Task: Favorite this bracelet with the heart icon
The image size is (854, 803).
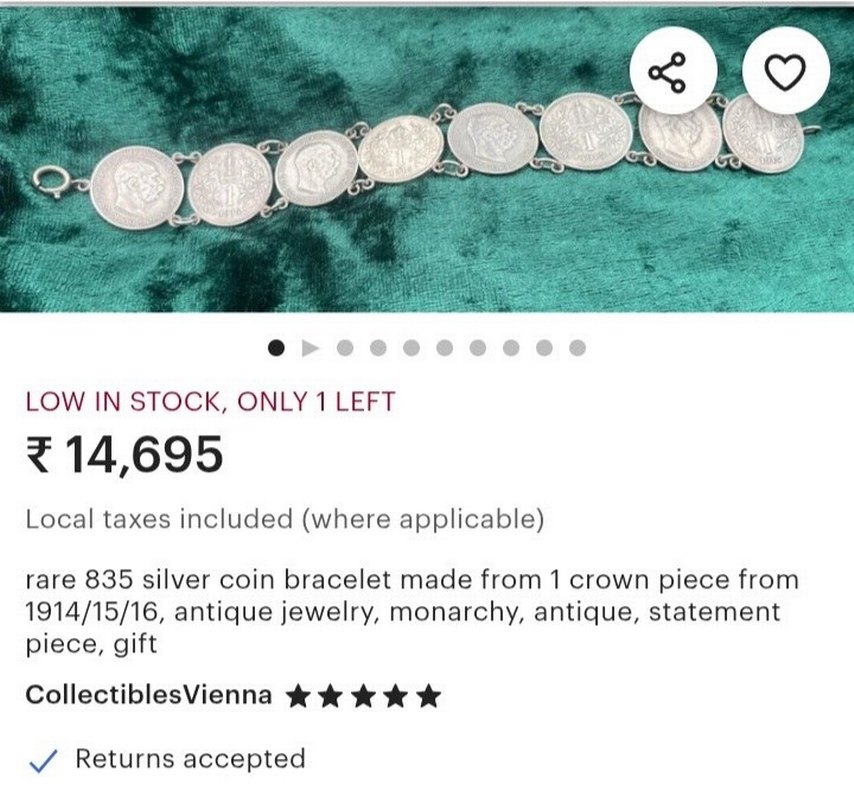Action: (785, 71)
